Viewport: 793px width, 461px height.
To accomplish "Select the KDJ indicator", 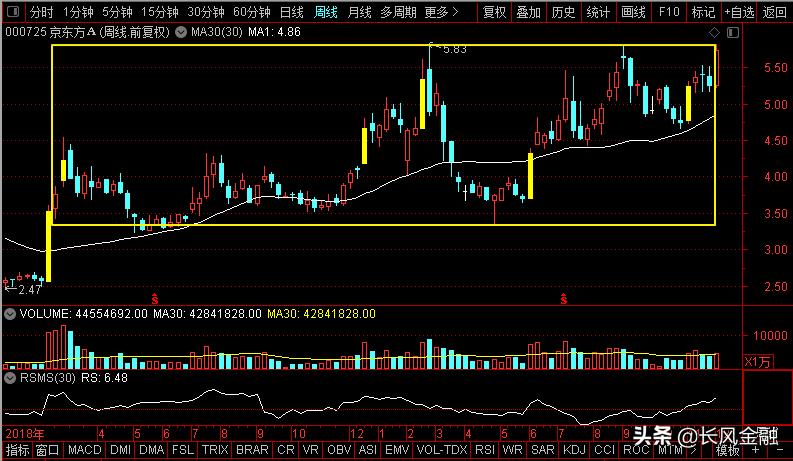I will click(x=574, y=449).
